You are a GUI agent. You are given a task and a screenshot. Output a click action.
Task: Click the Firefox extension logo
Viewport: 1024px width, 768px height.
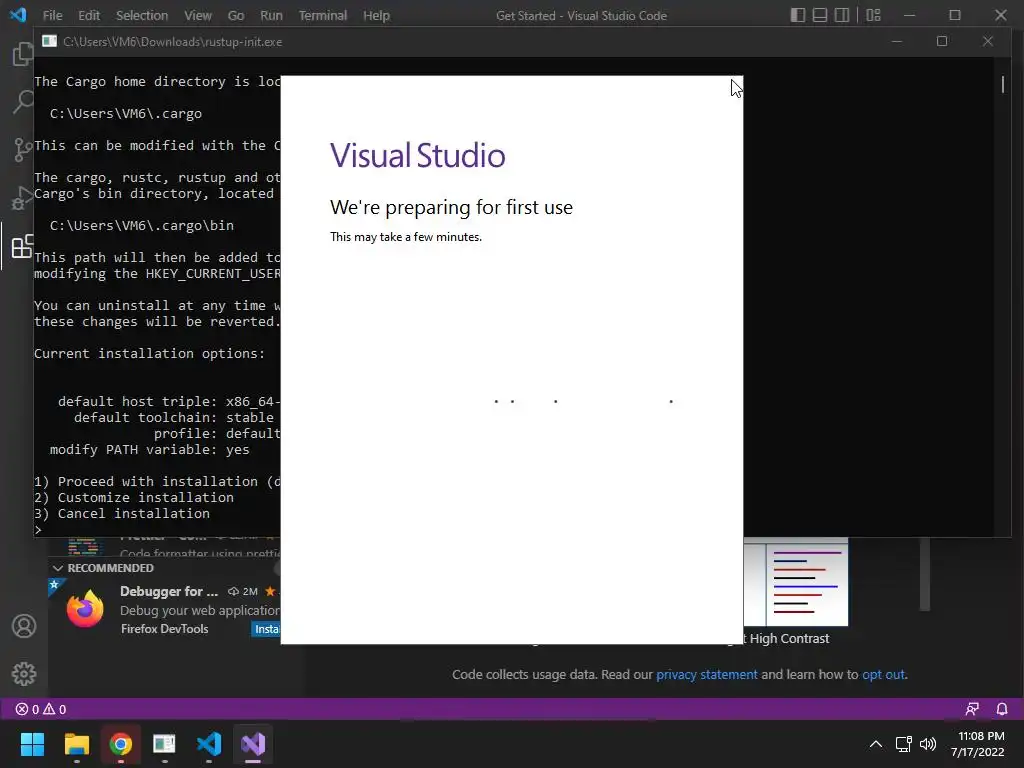(x=85, y=609)
